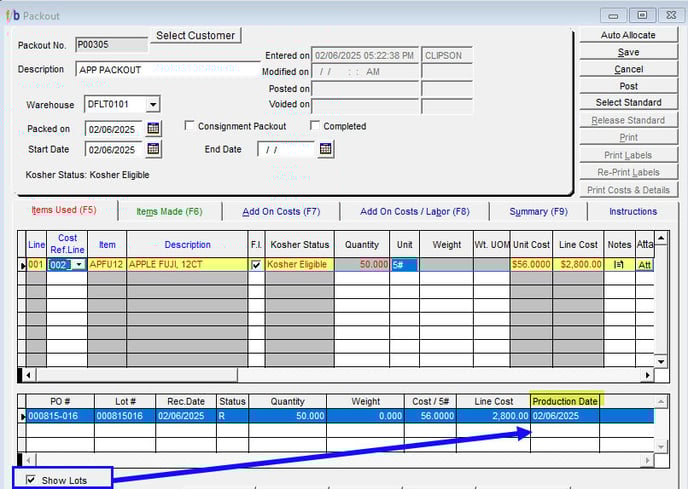Click the row selector arrow for line 001
688x489 pixels.
[x=22, y=265]
